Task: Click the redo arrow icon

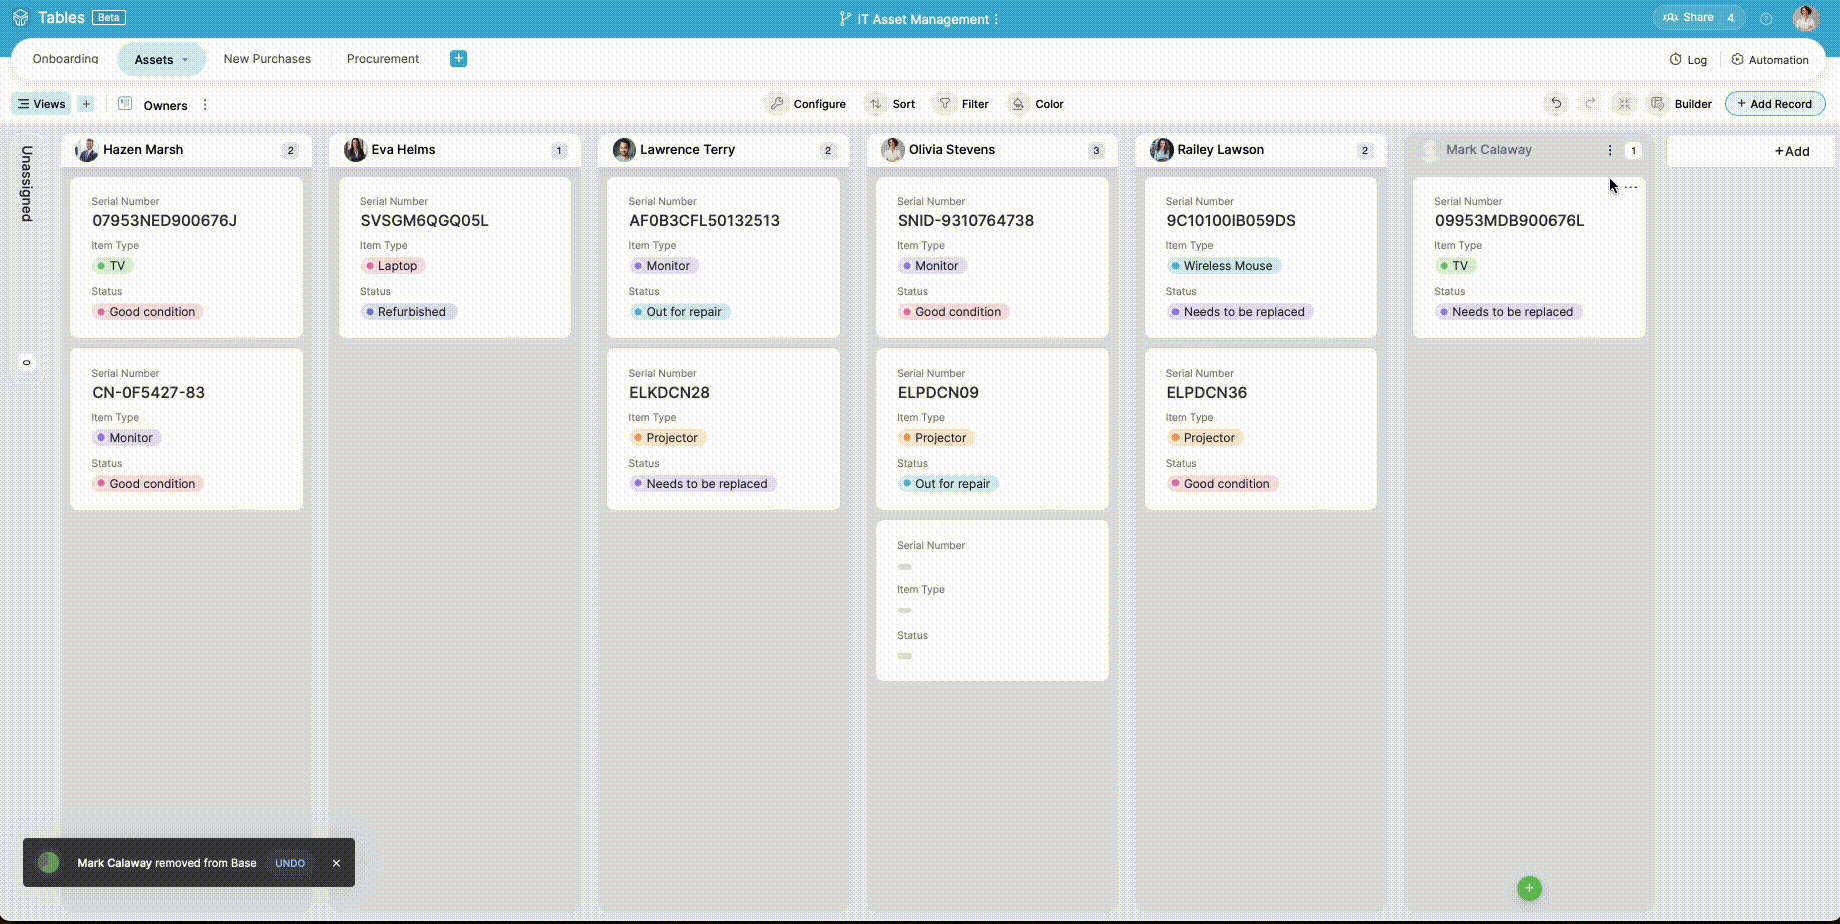Action: point(1590,103)
